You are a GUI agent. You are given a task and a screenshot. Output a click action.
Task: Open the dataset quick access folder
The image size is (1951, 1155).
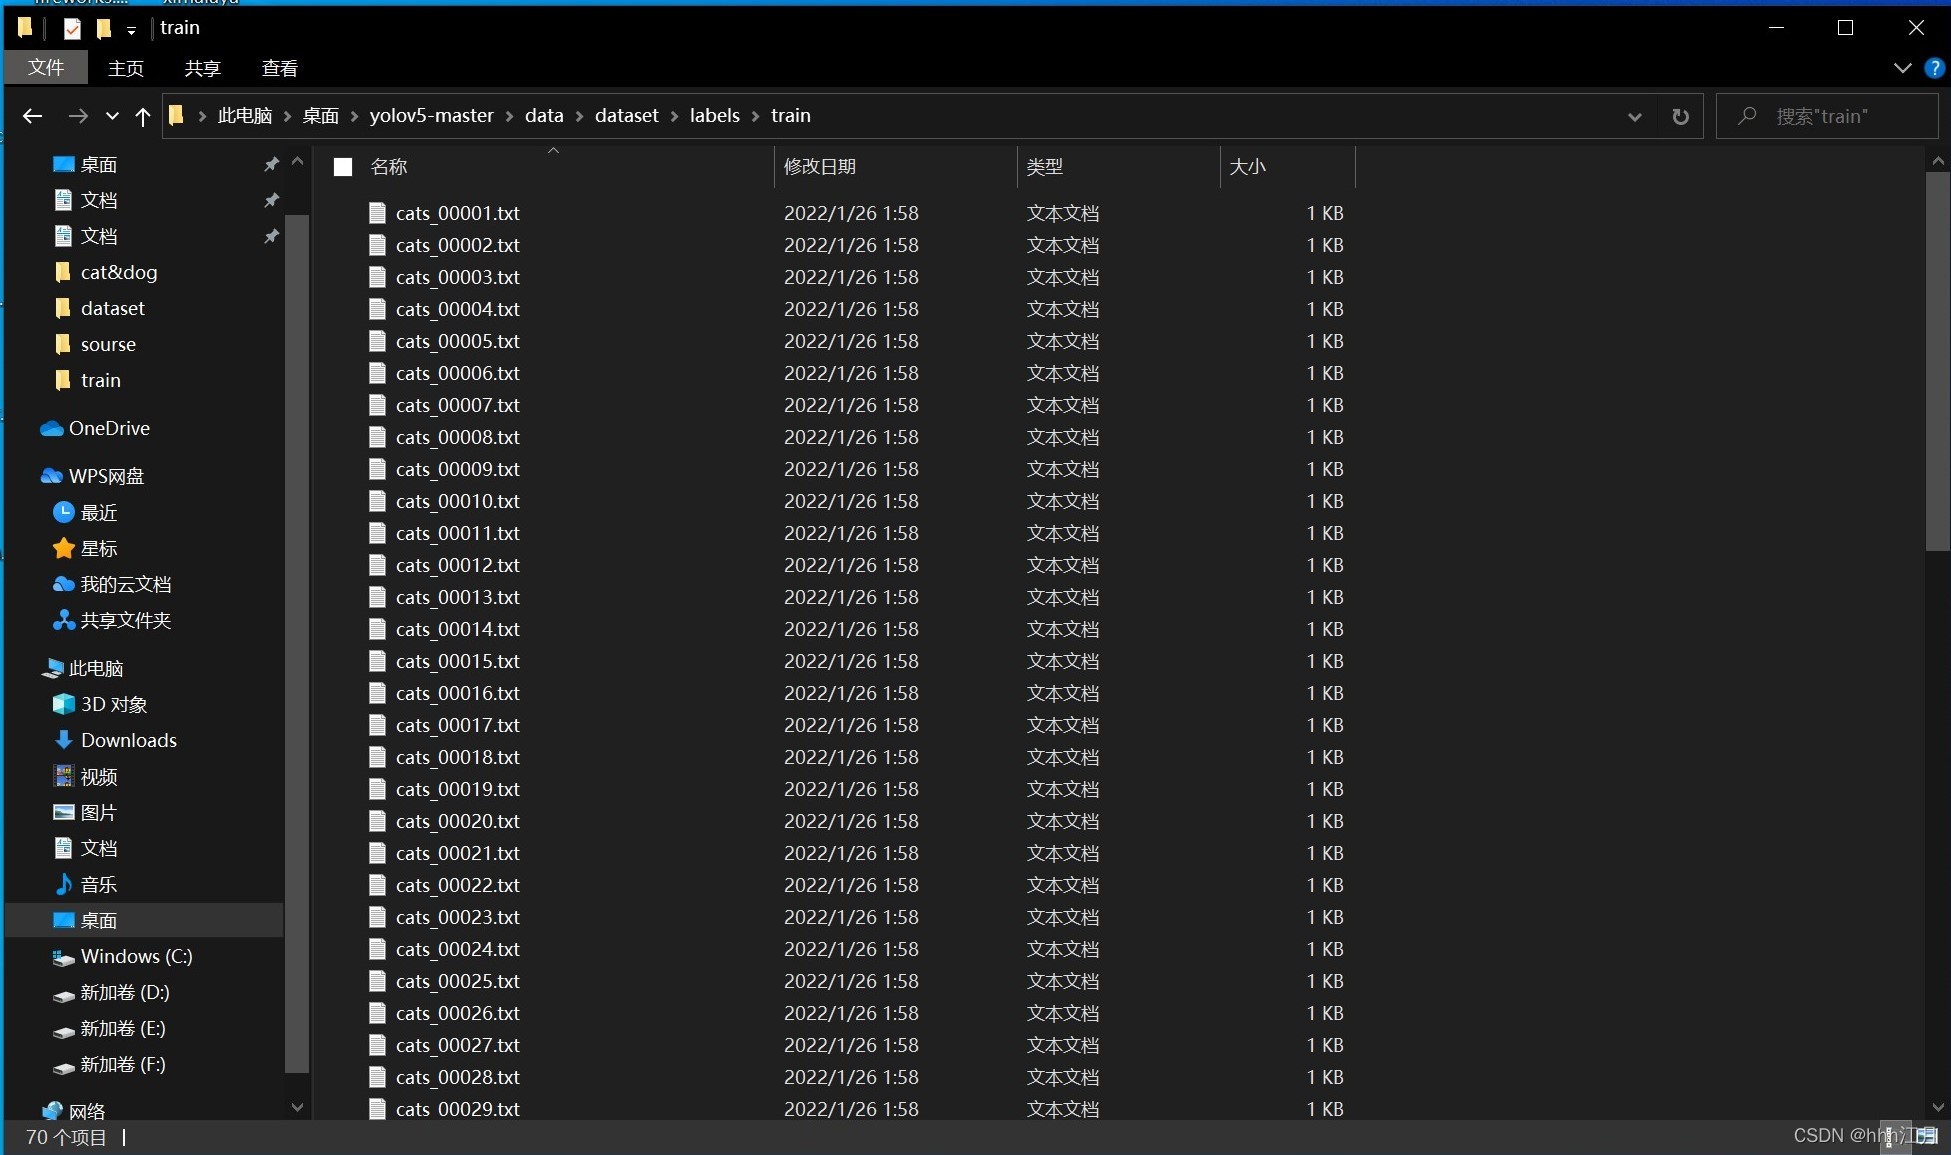pos(100,308)
